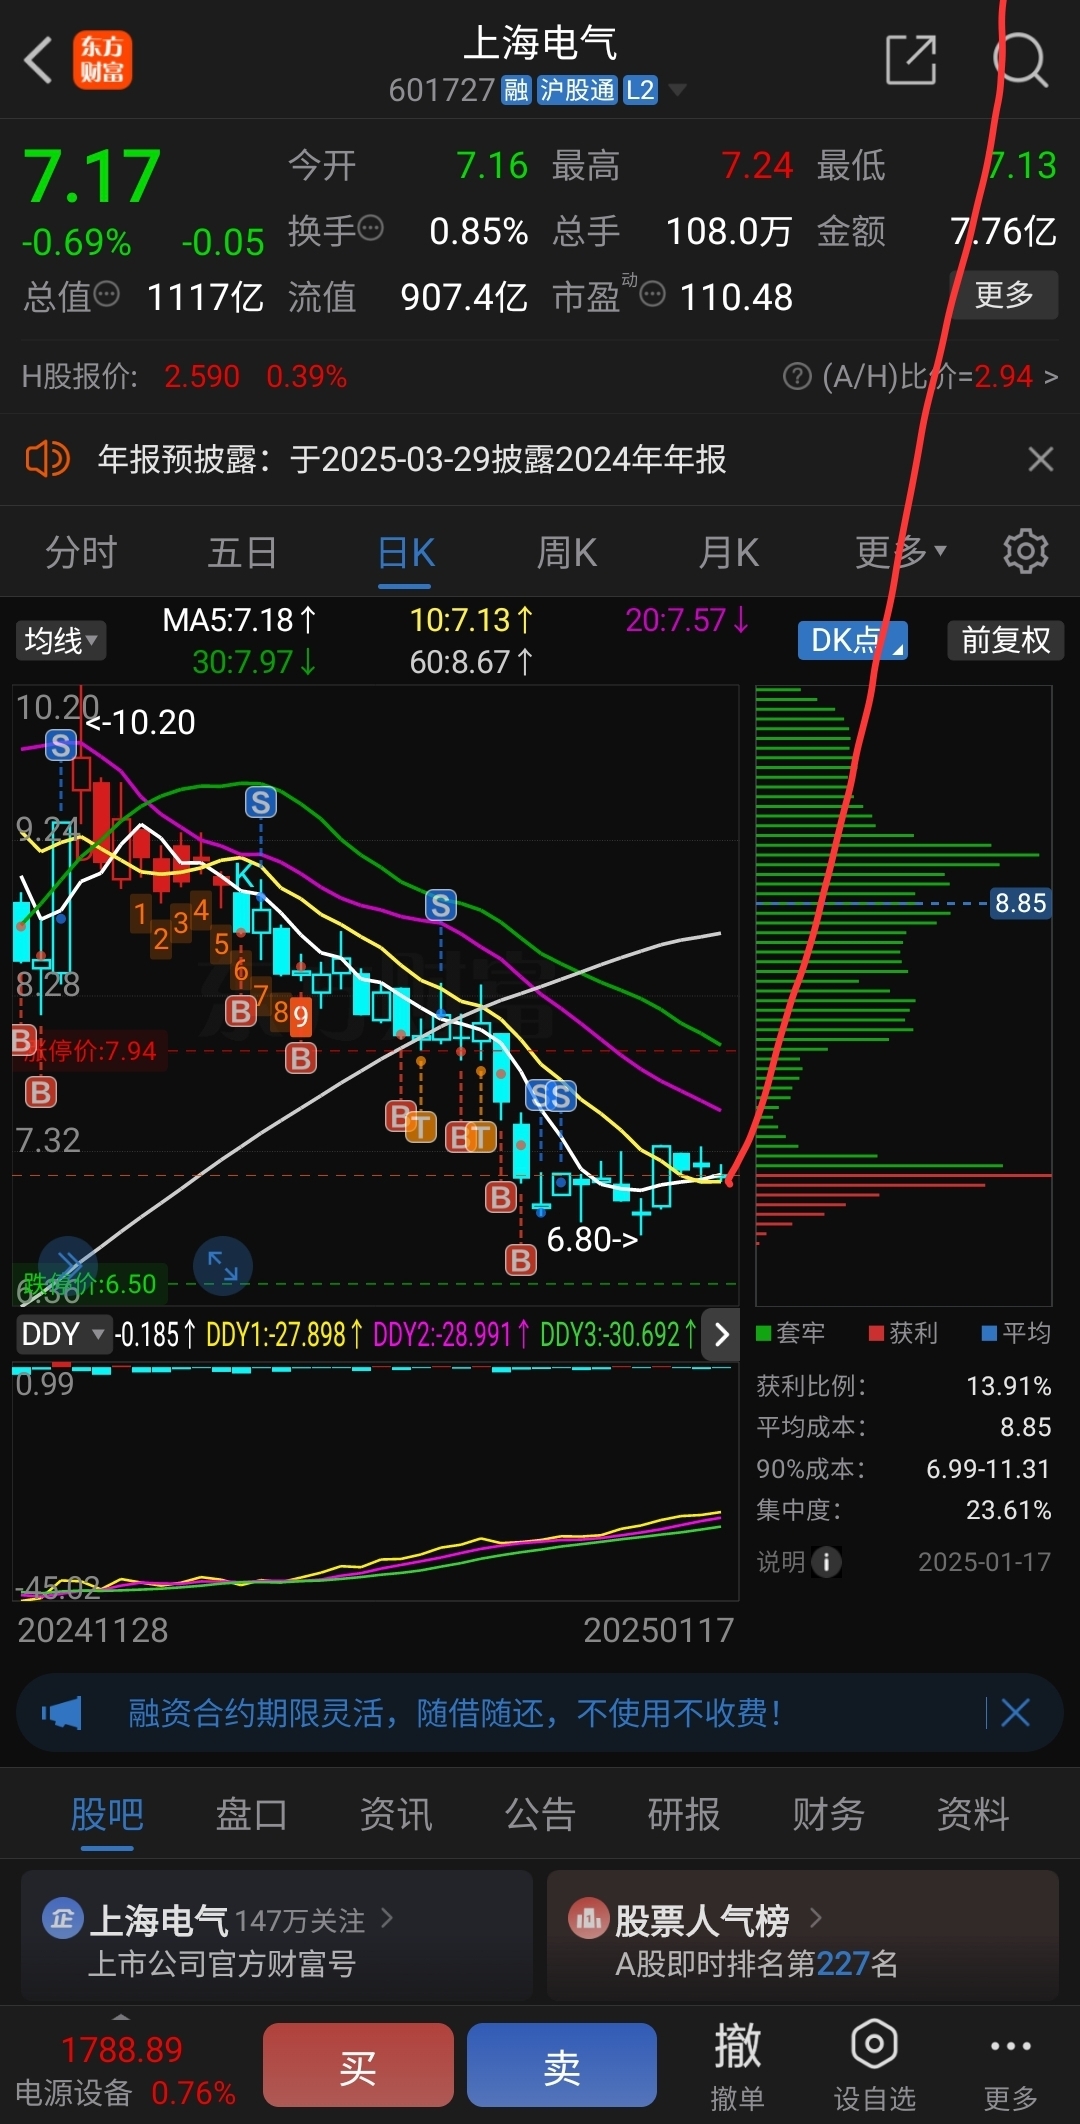The image size is (1080, 2124).
Task: Switch to 盘口 tab
Action: coord(251,1814)
